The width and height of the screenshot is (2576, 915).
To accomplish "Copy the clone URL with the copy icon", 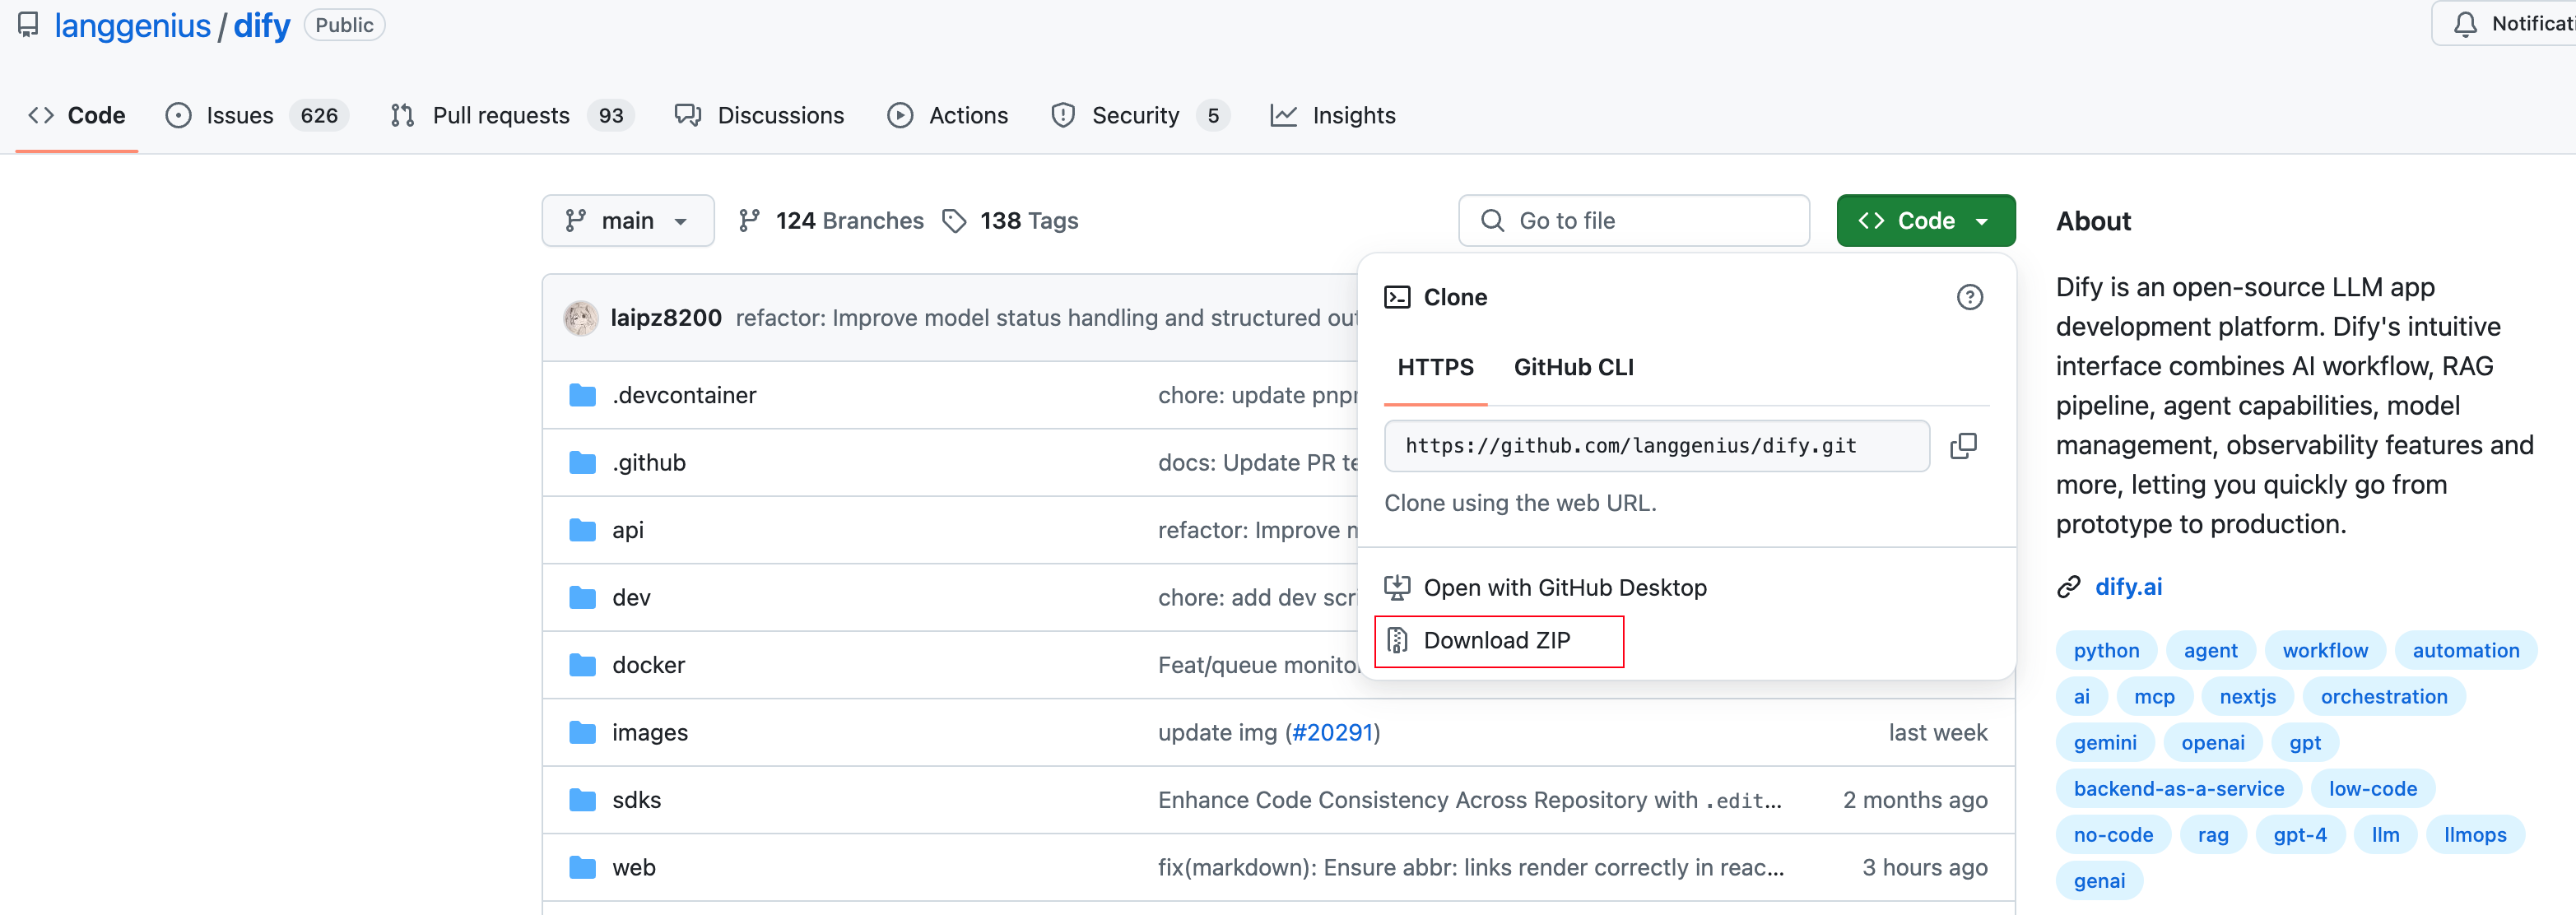I will [1963, 446].
